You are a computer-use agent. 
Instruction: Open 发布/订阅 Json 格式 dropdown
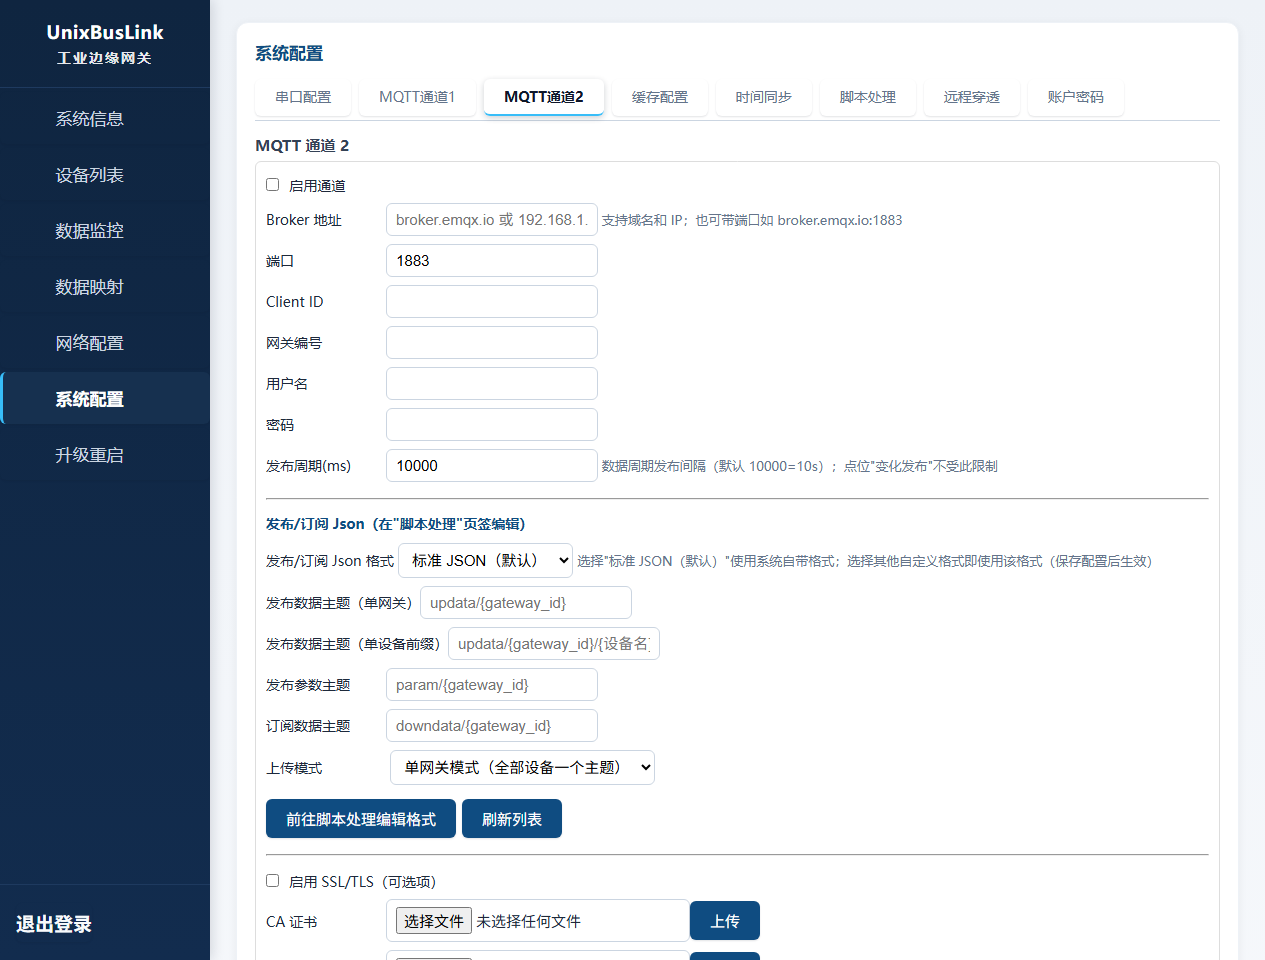(486, 560)
